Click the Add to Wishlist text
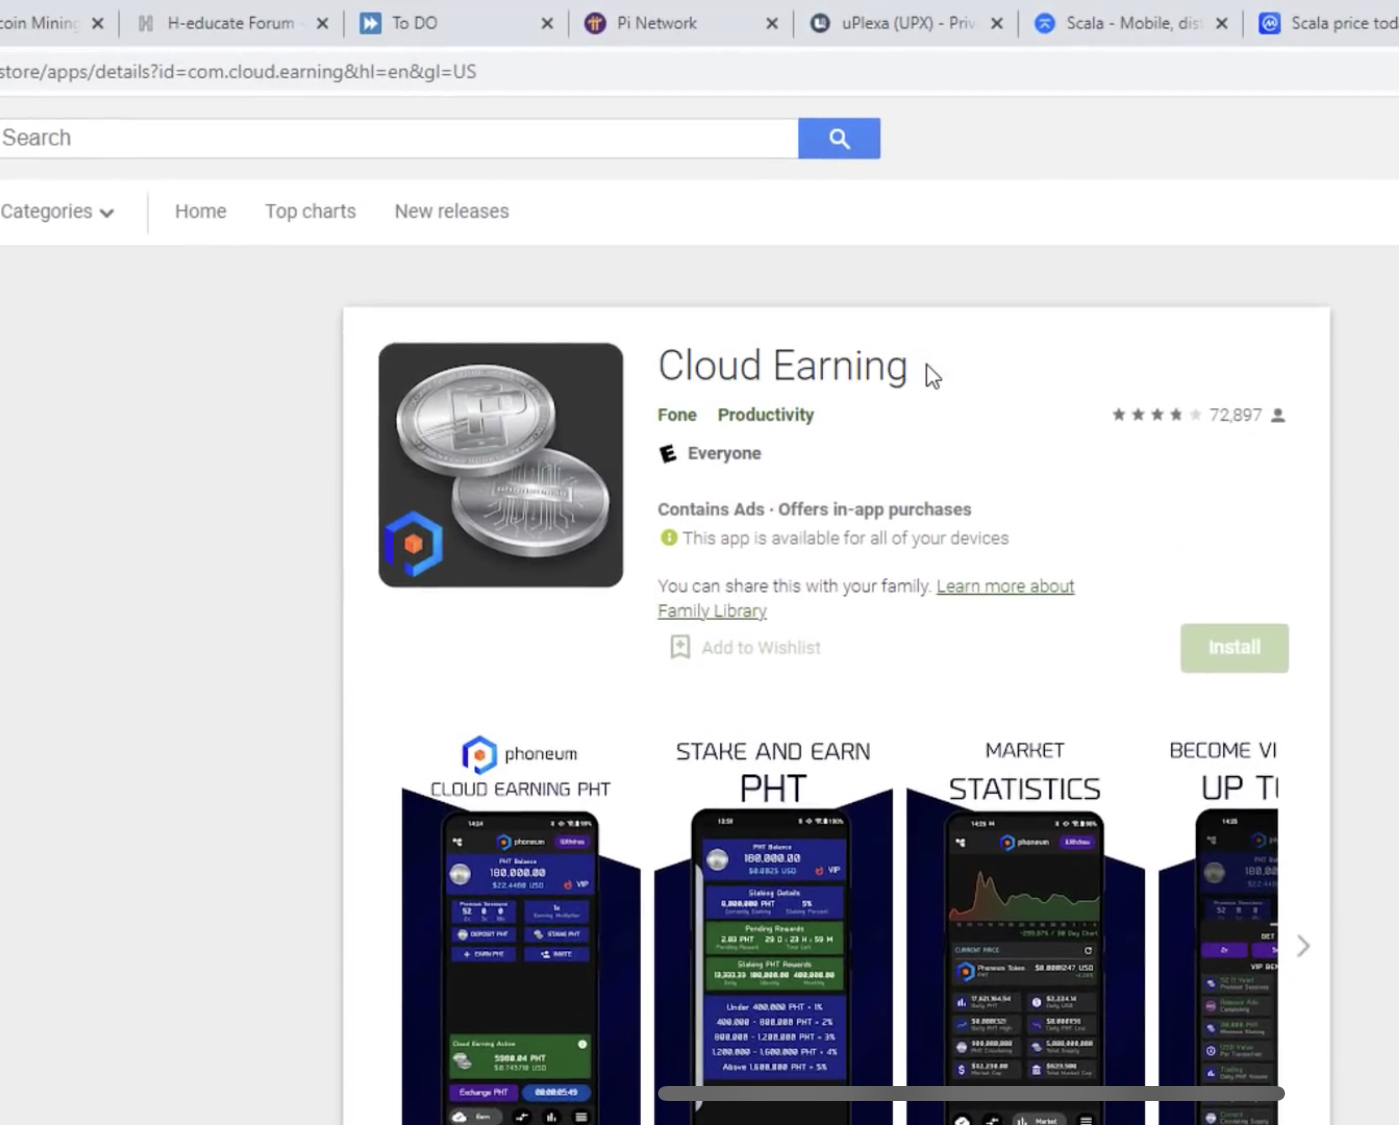The width and height of the screenshot is (1399, 1125). click(x=761, y=648)
